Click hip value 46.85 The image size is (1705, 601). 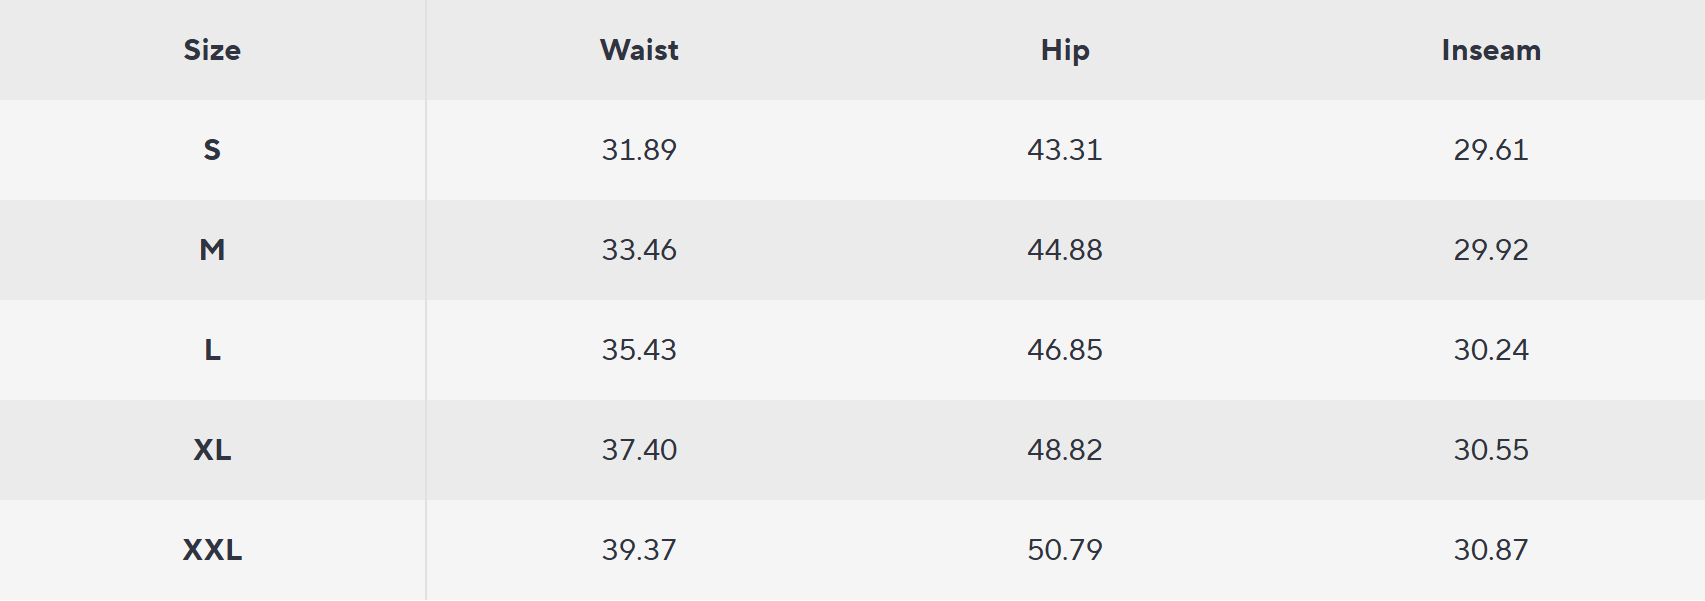pyautogui.click(x=1065, y=350)
